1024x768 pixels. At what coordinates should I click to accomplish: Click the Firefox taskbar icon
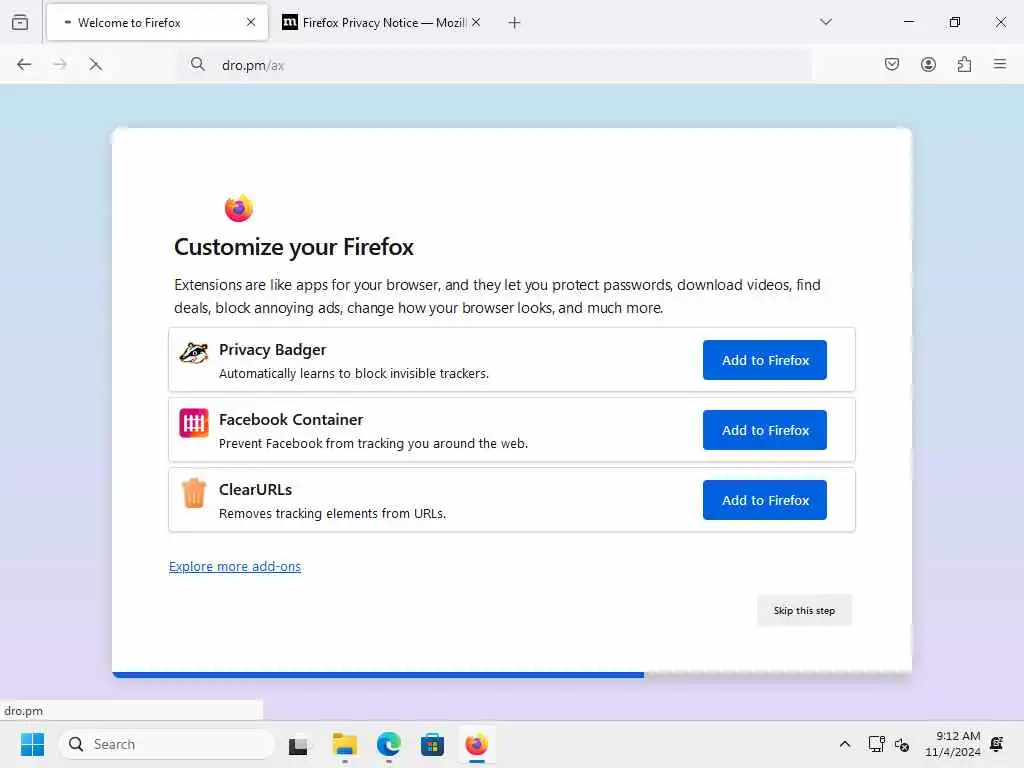(x=476, y=744)
